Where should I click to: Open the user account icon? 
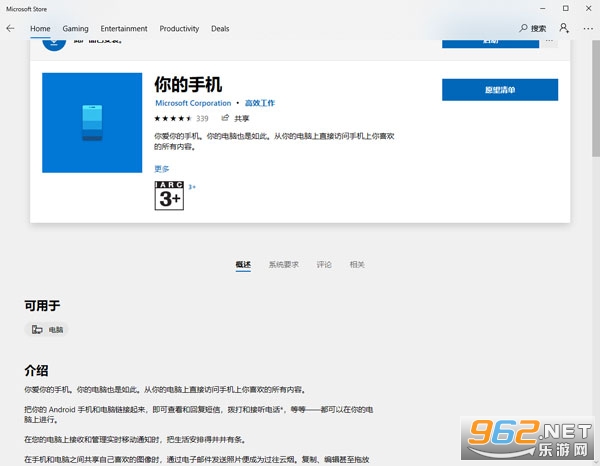click(x=564, y=28)
